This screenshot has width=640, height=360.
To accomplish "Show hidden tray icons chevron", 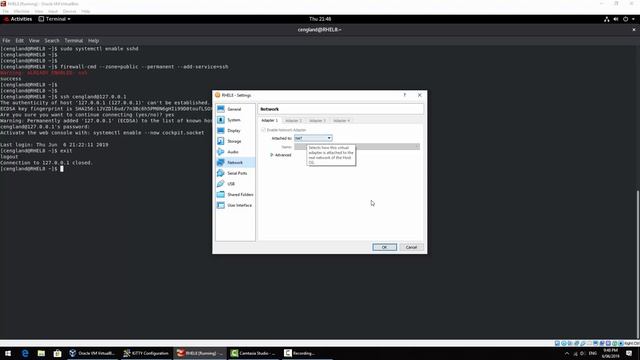I will (x=567, y=353).
